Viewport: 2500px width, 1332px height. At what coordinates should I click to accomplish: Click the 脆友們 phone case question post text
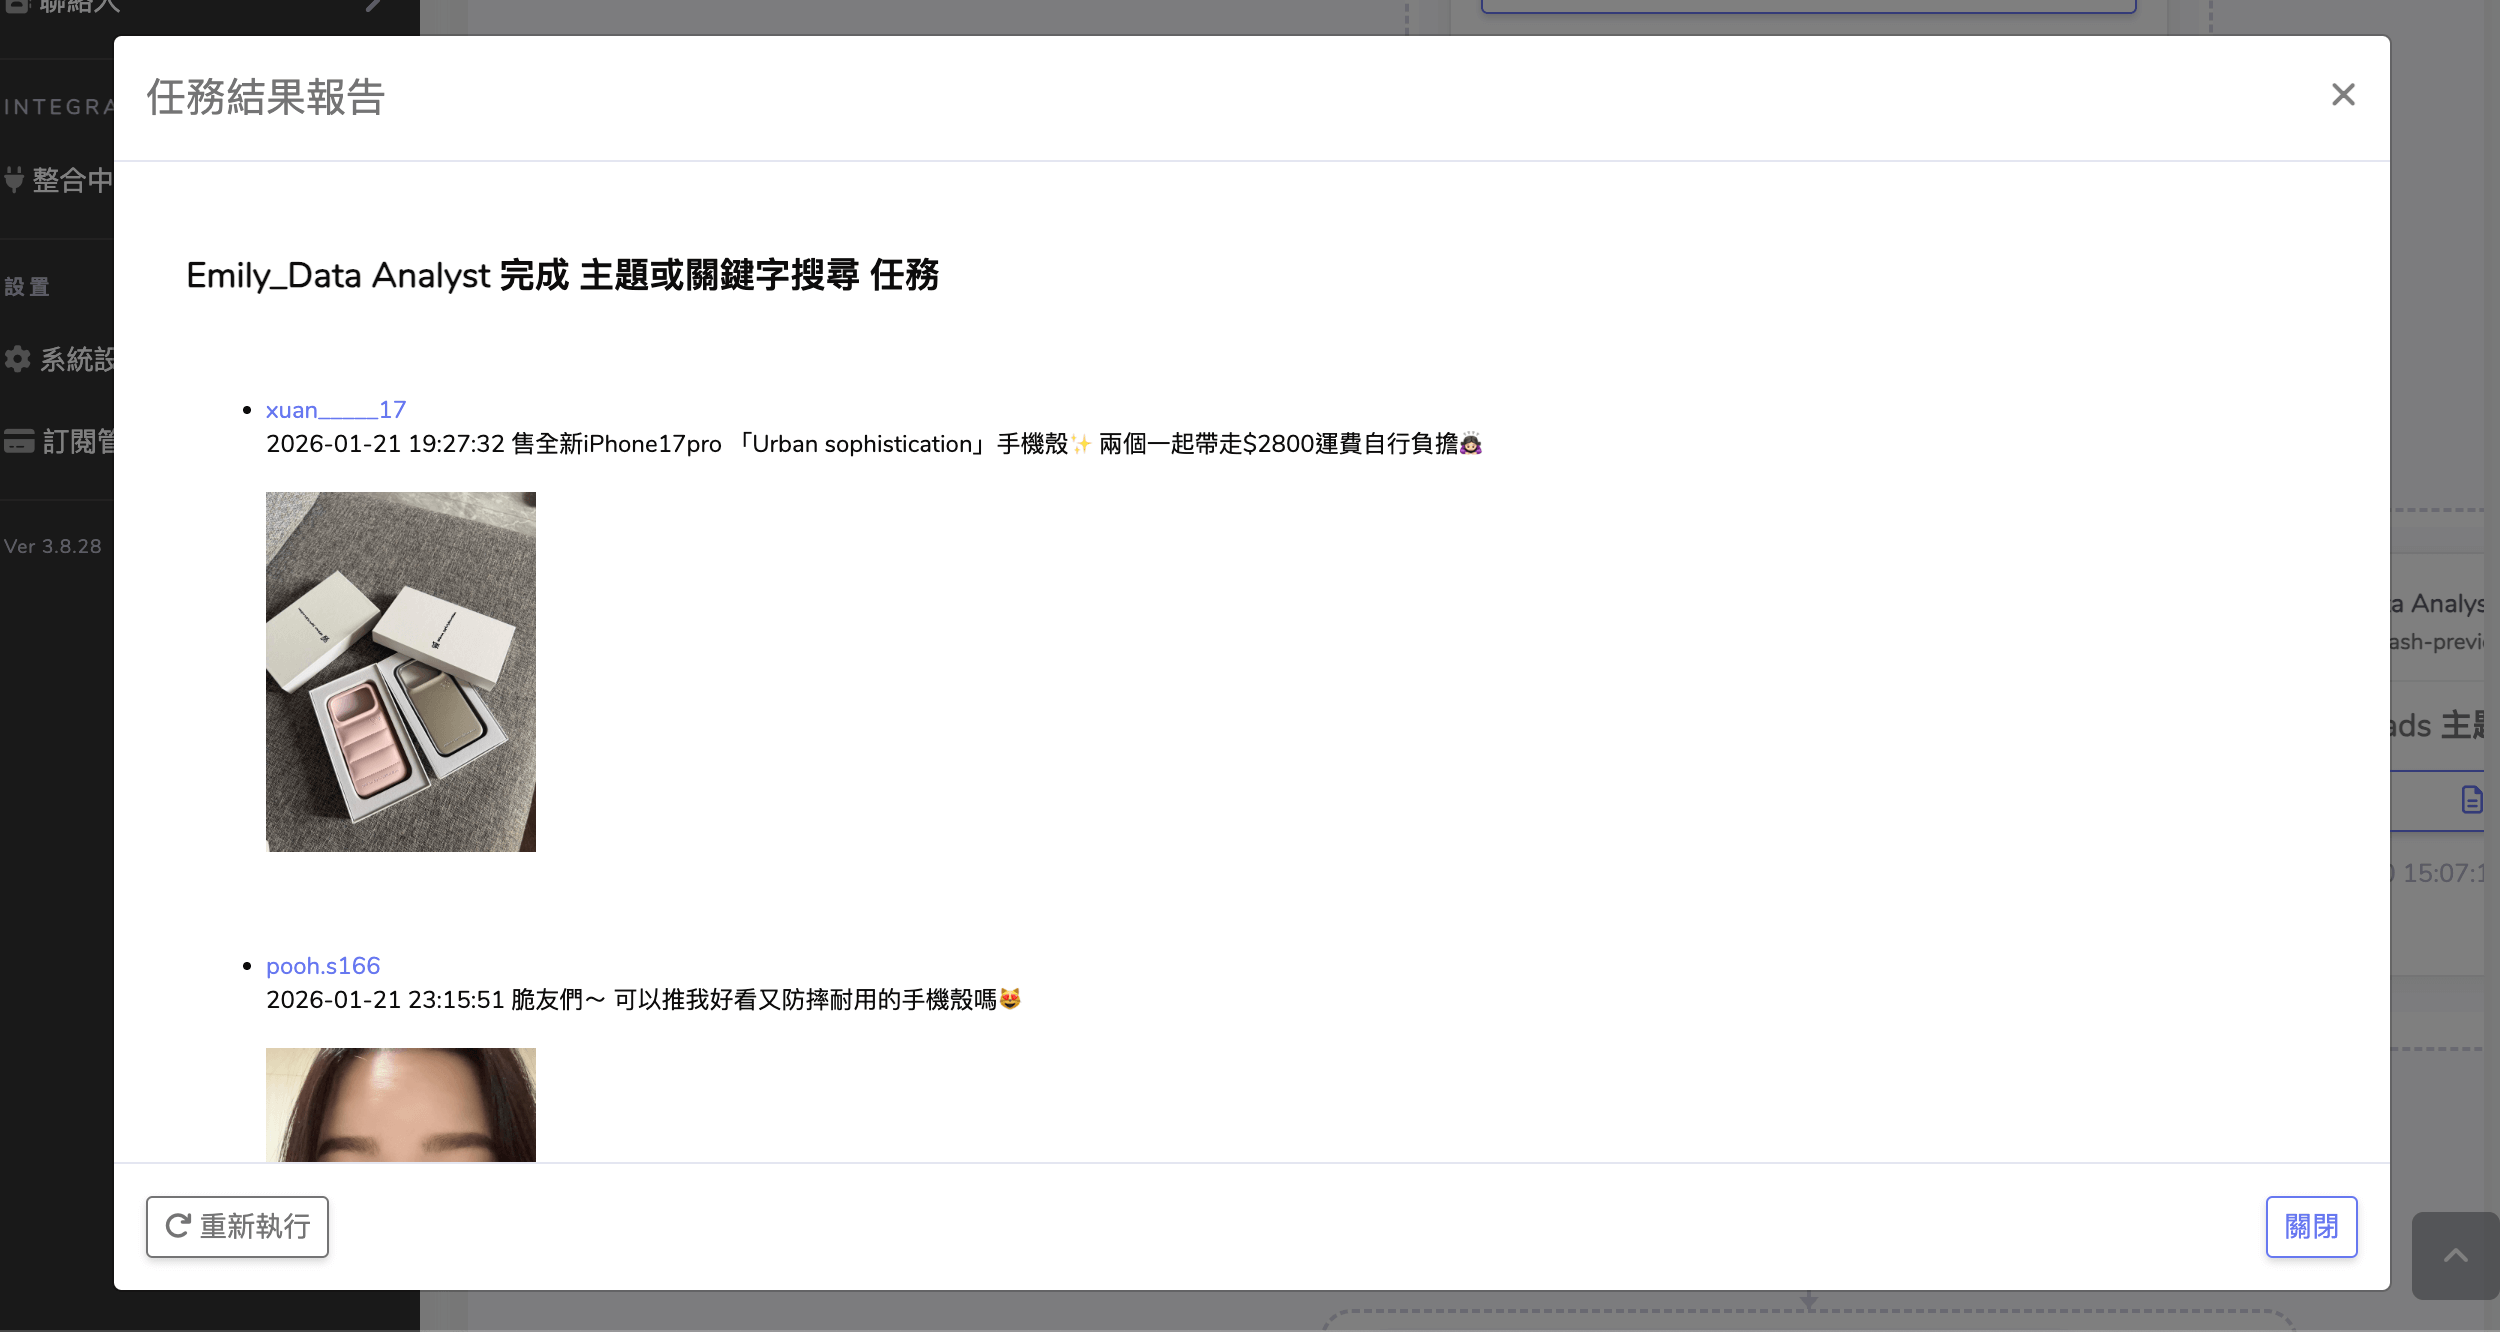click(642, 1000)
